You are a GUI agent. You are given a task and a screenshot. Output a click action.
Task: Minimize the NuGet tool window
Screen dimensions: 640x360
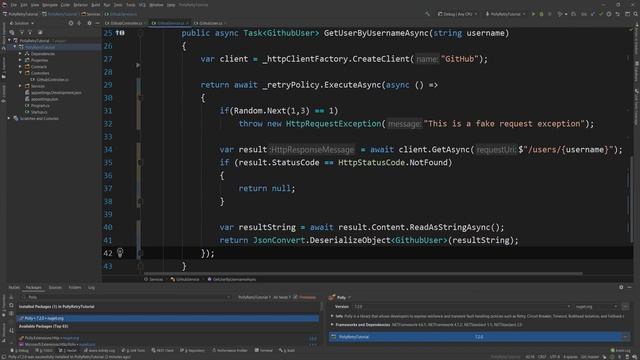[x=630, y=287]
